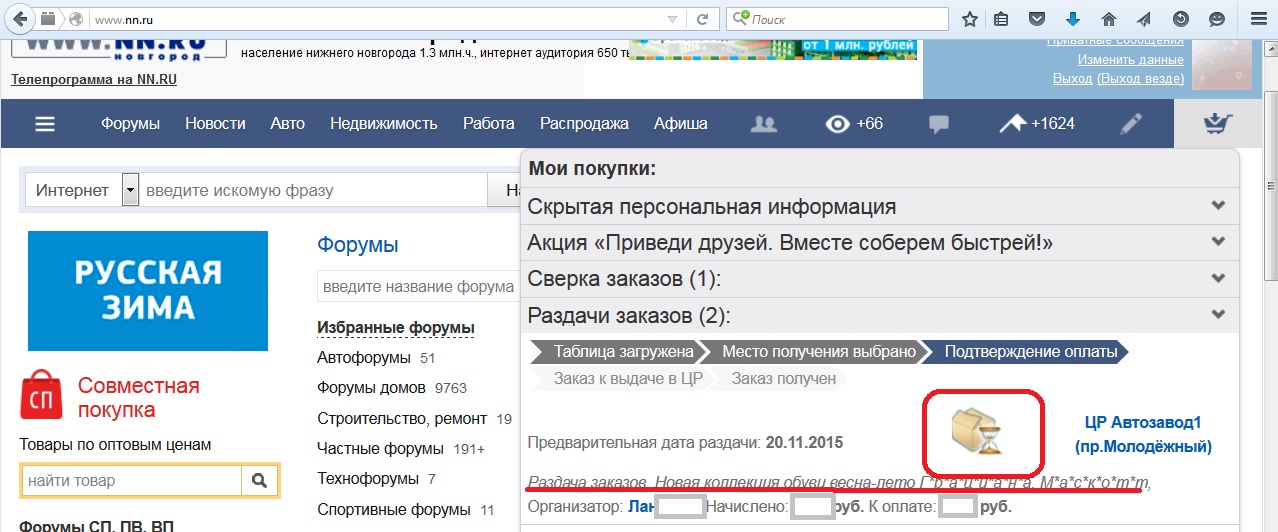Open Недвижимость in the navigation bar
Screen dimensions: 1278x532
tap(384, 124)
